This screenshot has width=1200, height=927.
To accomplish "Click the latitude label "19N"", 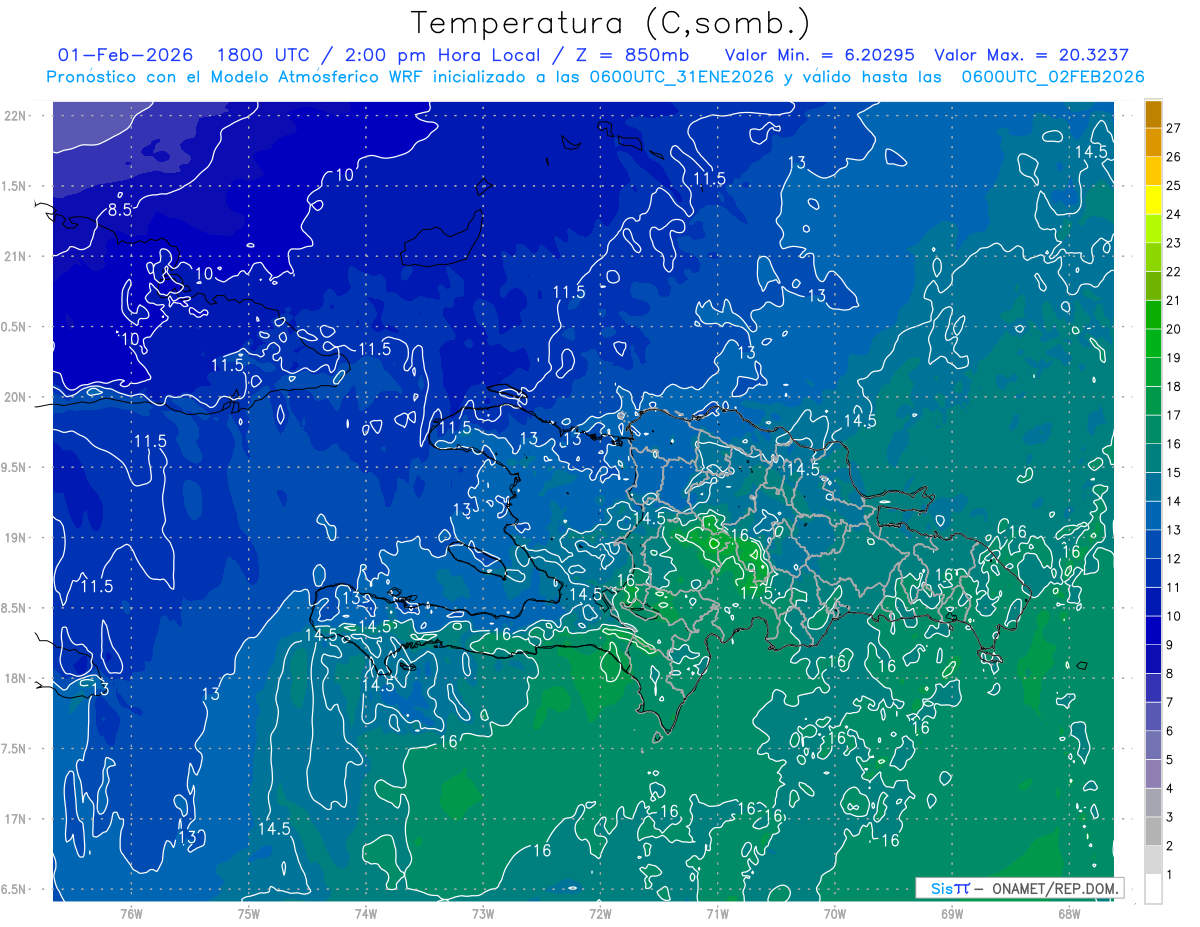I will [15, 538].
